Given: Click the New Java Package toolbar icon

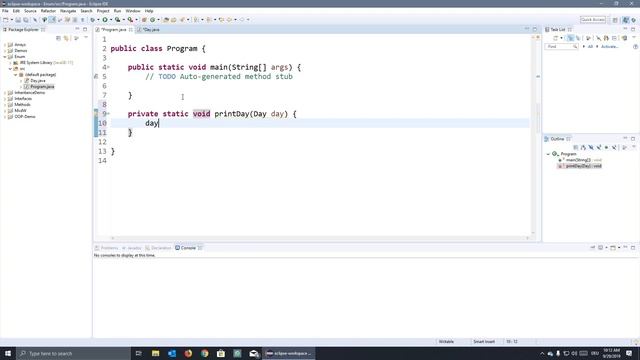Looking at the screenshot, I should pos(144,20).
